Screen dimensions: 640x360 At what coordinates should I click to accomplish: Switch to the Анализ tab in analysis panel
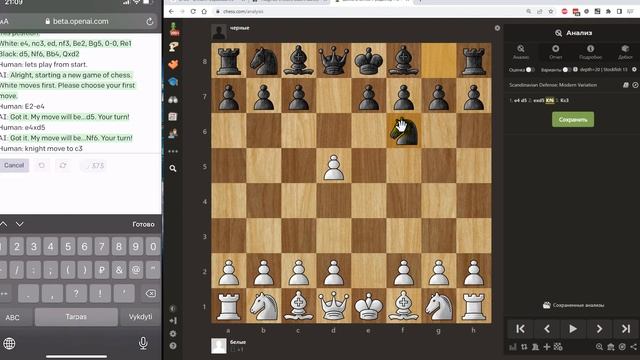click(521, 52)
